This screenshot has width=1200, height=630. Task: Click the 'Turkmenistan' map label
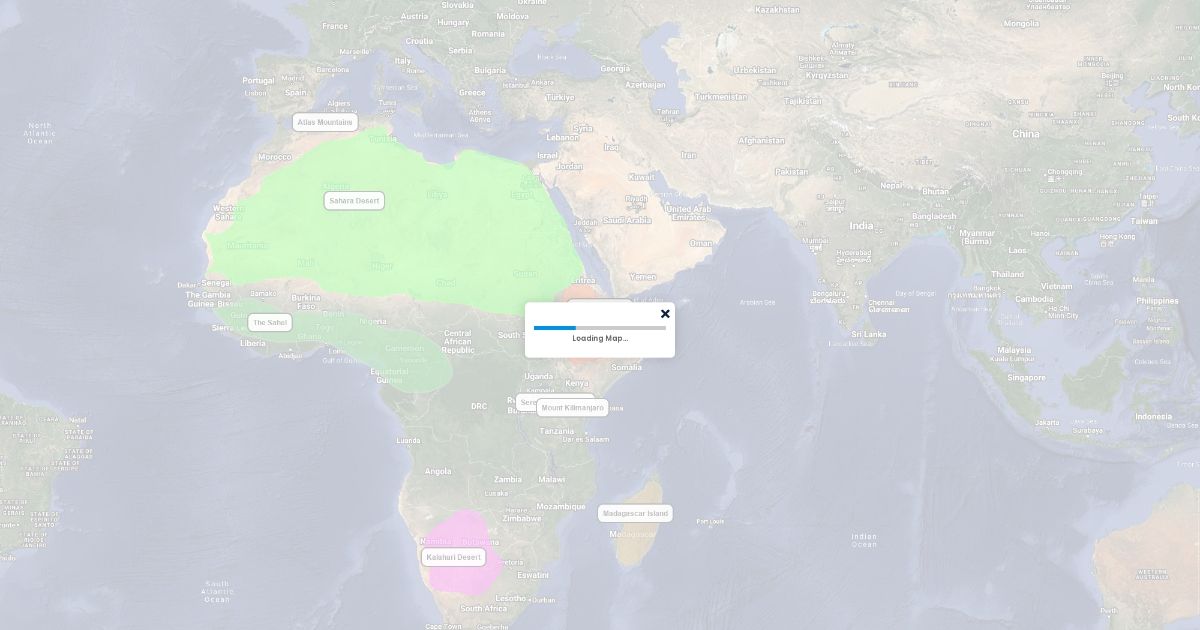721,97
